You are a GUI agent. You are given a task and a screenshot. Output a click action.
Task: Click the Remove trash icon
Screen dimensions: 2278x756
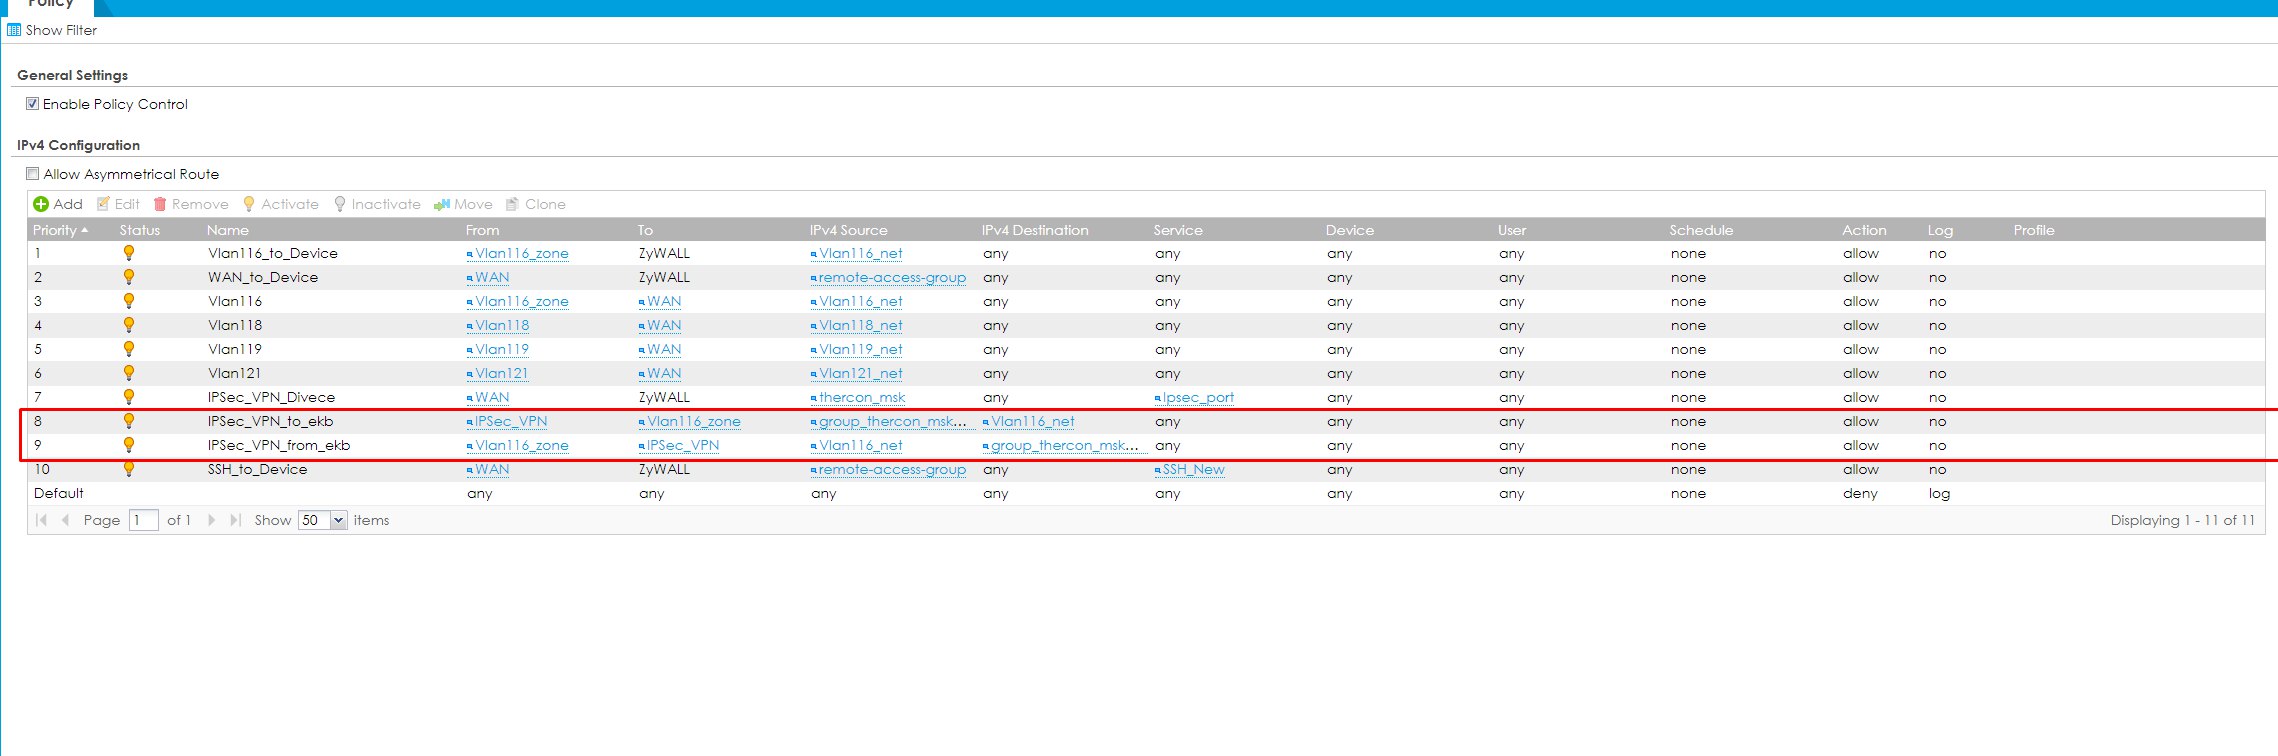(x=160, y=204)
